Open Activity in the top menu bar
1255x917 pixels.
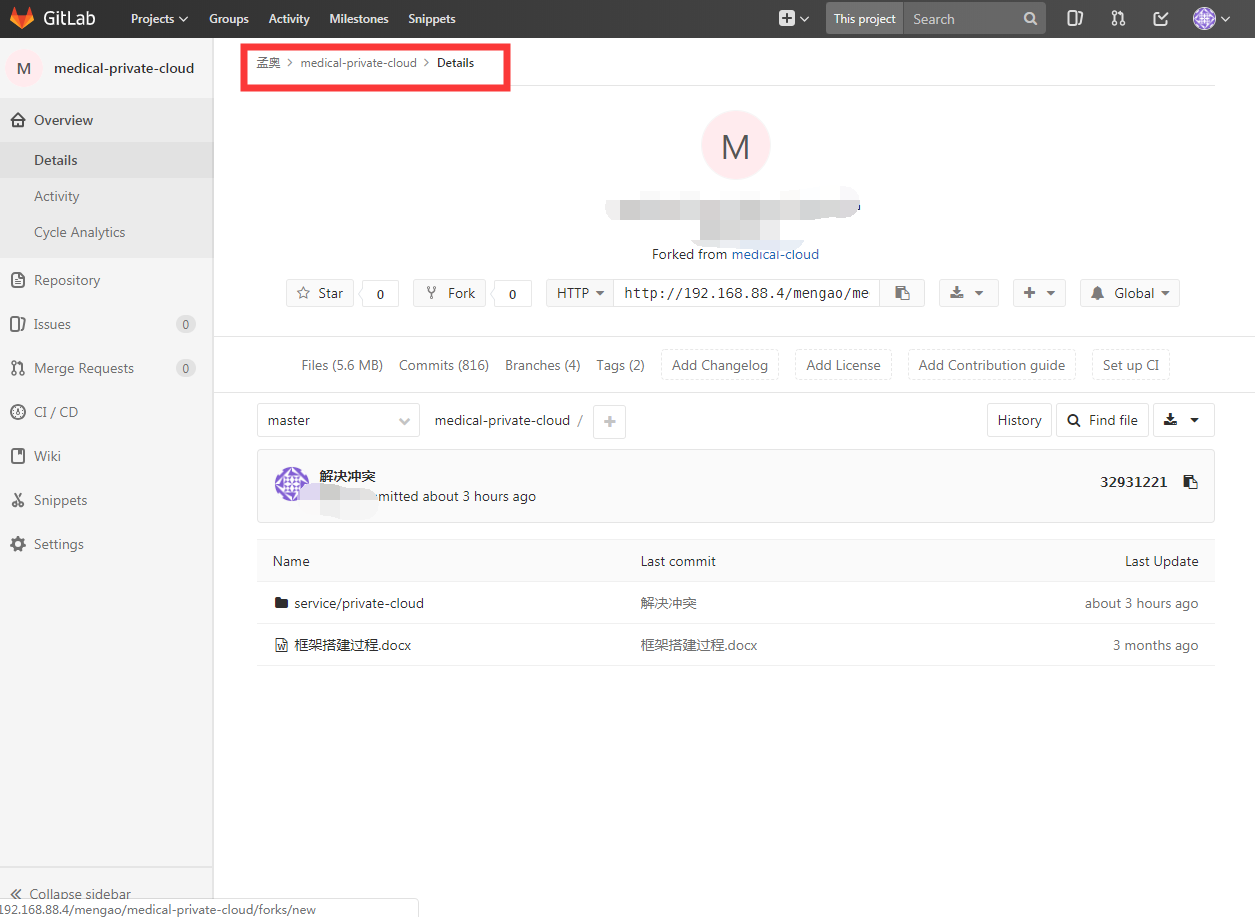click(289, 18)
